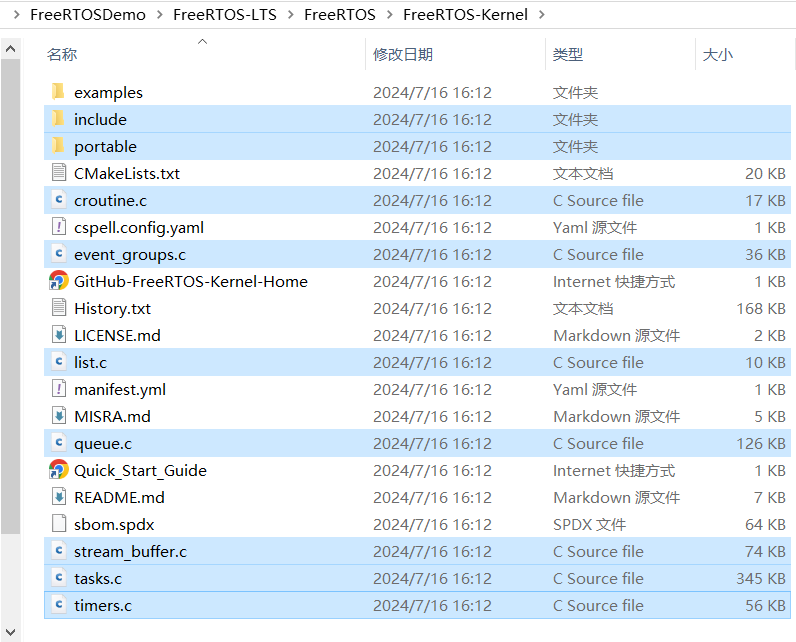Image resolution: width=796 pixels, height=642 pixels.
Task: Select timers.c file name
Action: (103, 605)
